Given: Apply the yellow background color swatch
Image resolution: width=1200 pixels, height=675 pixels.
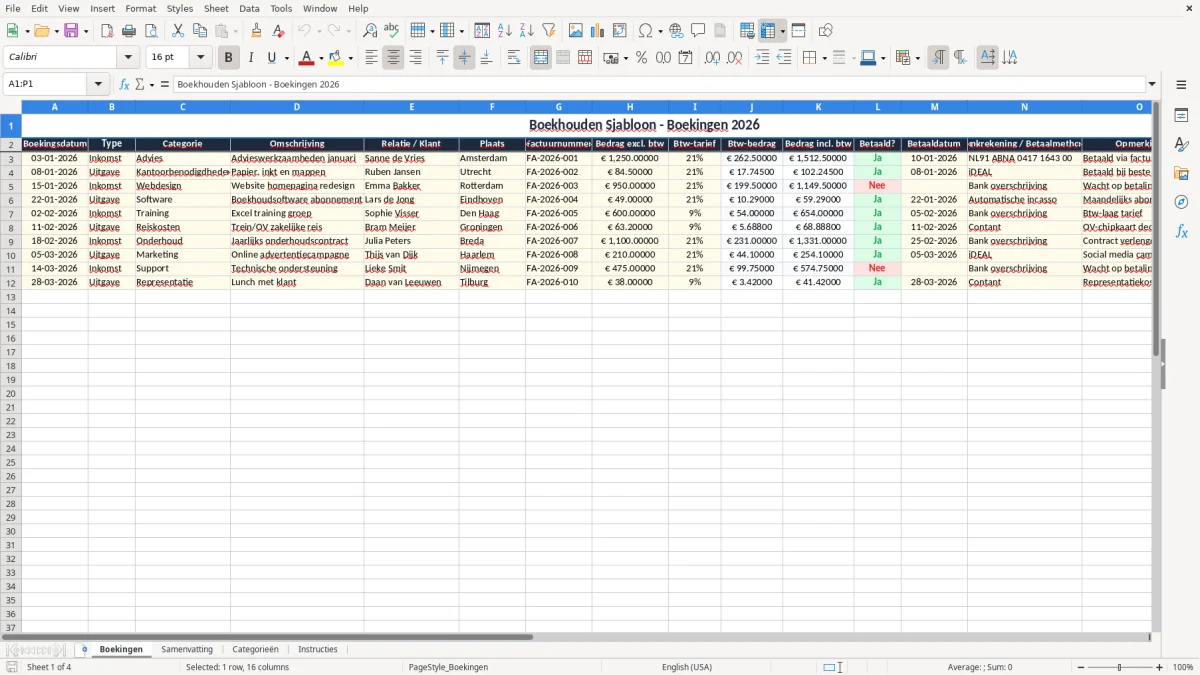Looking at the screenshot, I should click(x=336, y=58).
